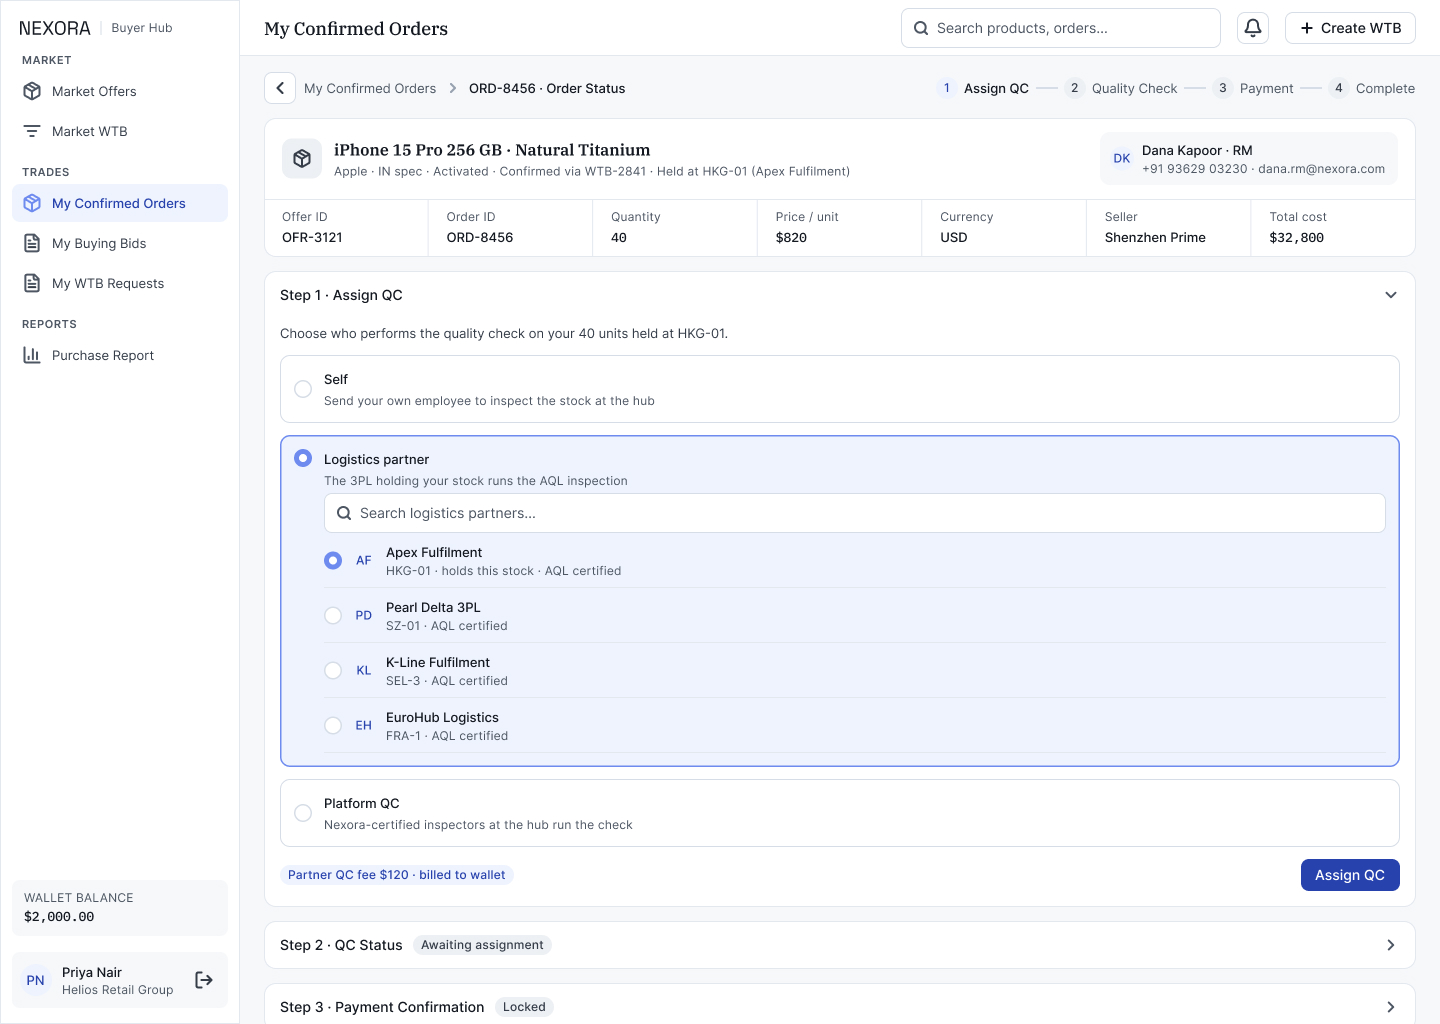Click Currency value USD
The width and height of the screenshot is (1440, 1024).
(954, 238)
